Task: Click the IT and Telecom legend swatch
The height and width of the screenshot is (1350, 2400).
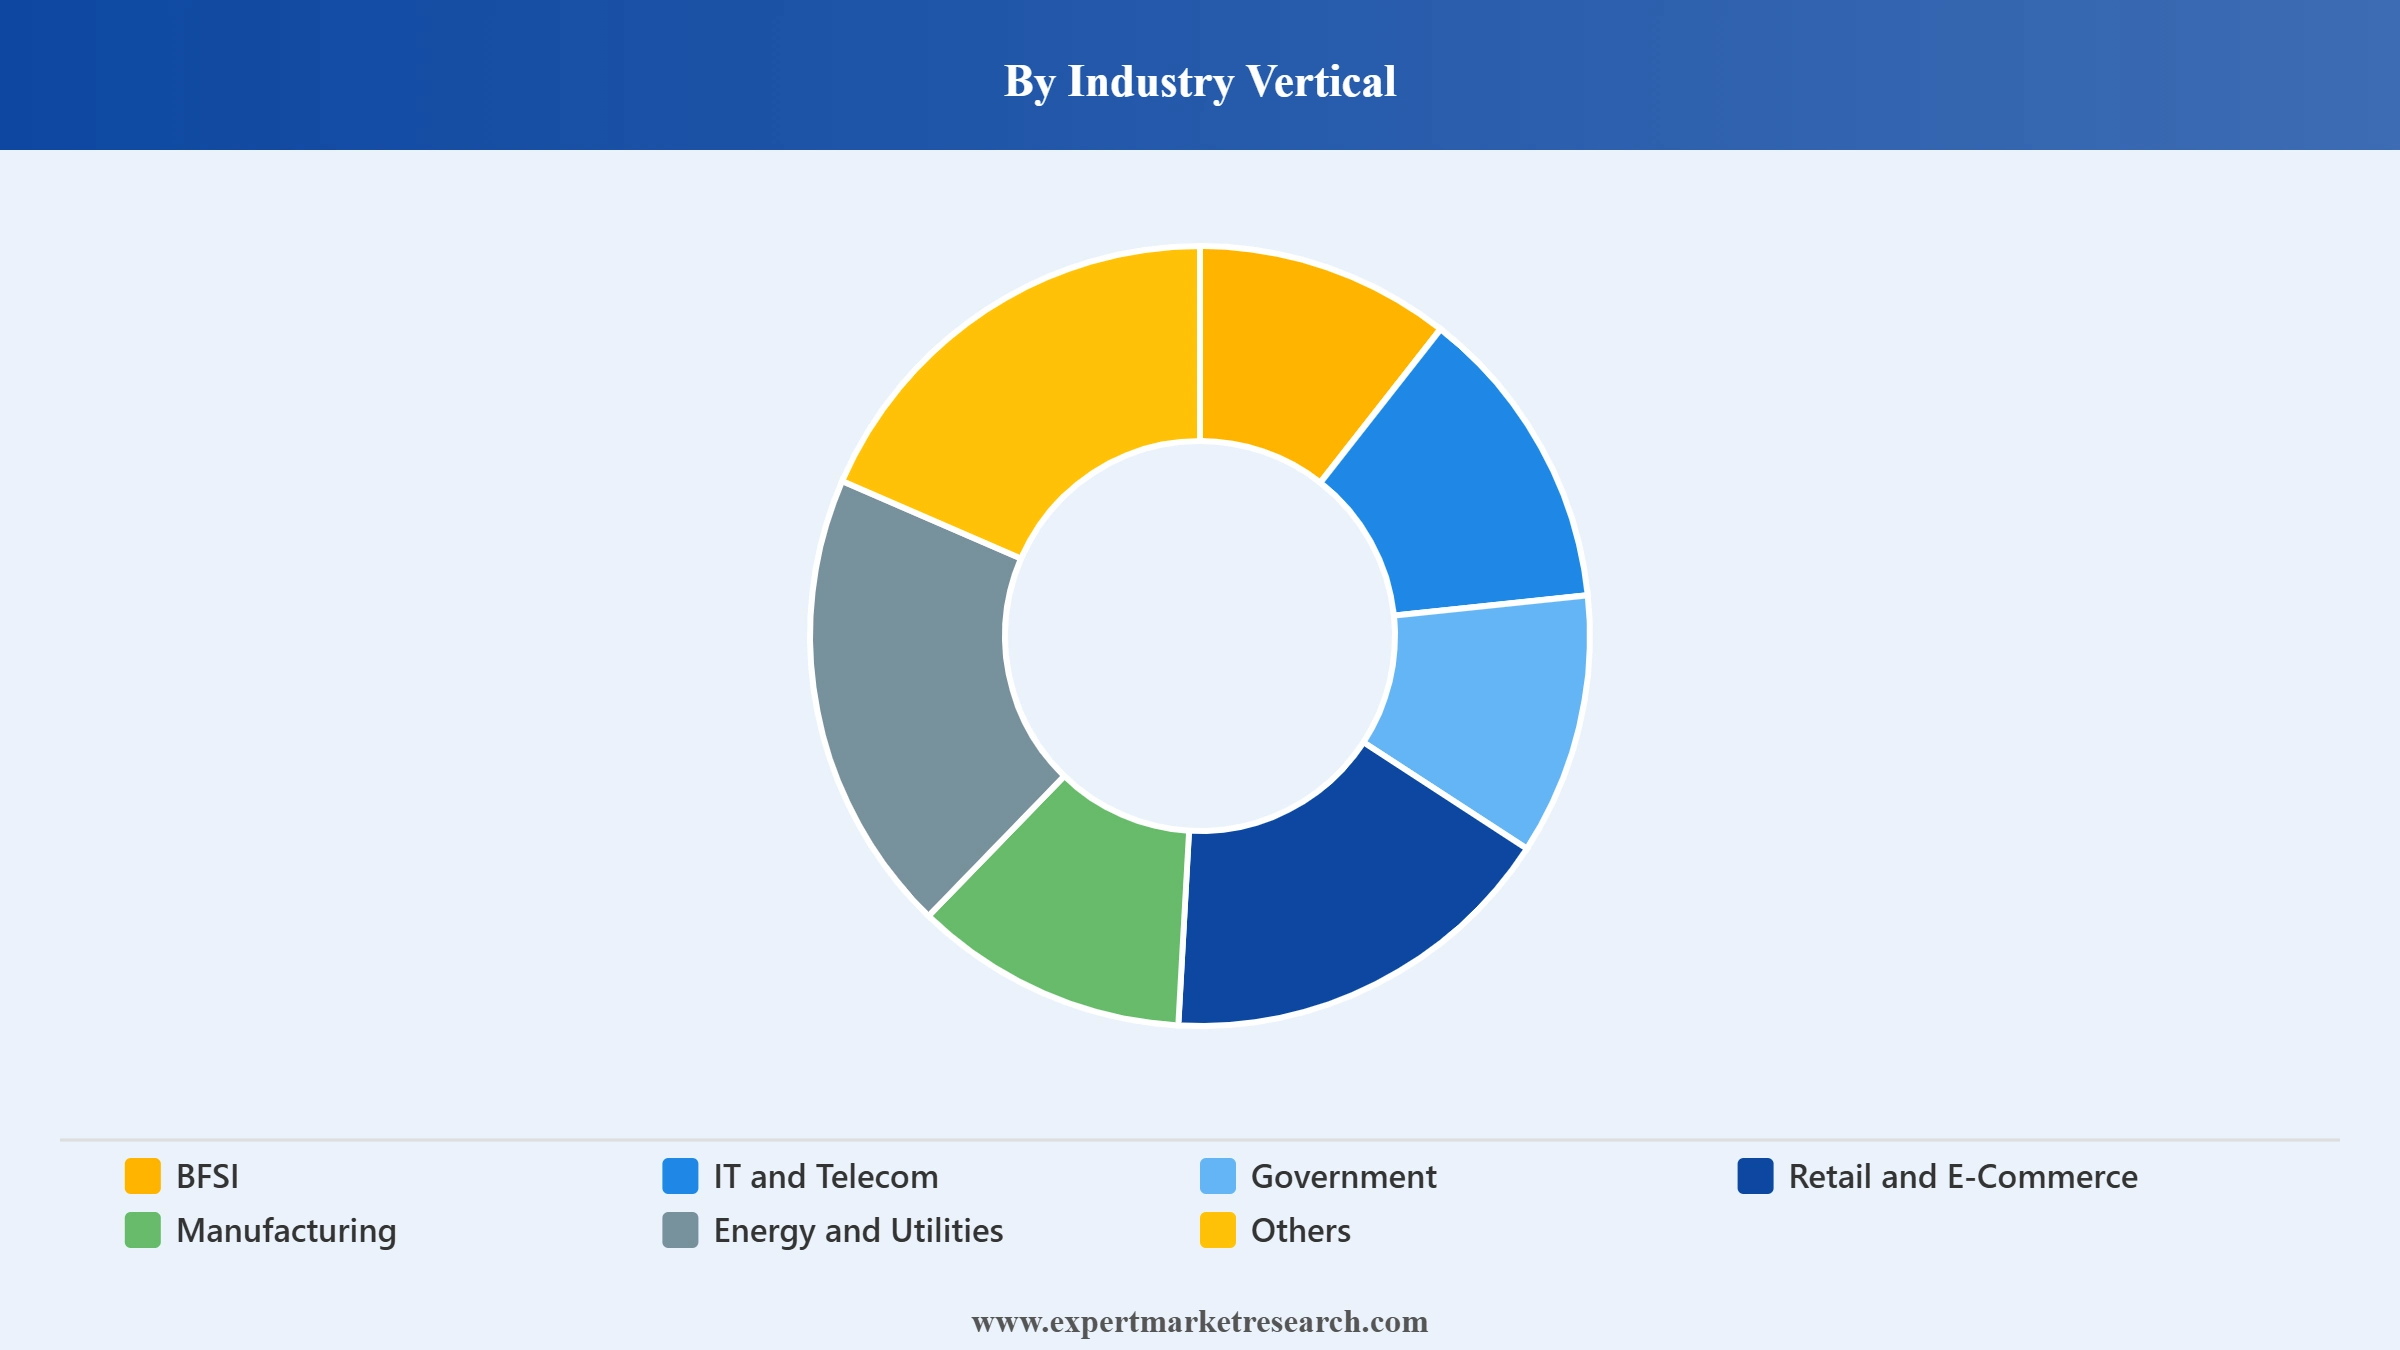Action: click(680, 1176)
